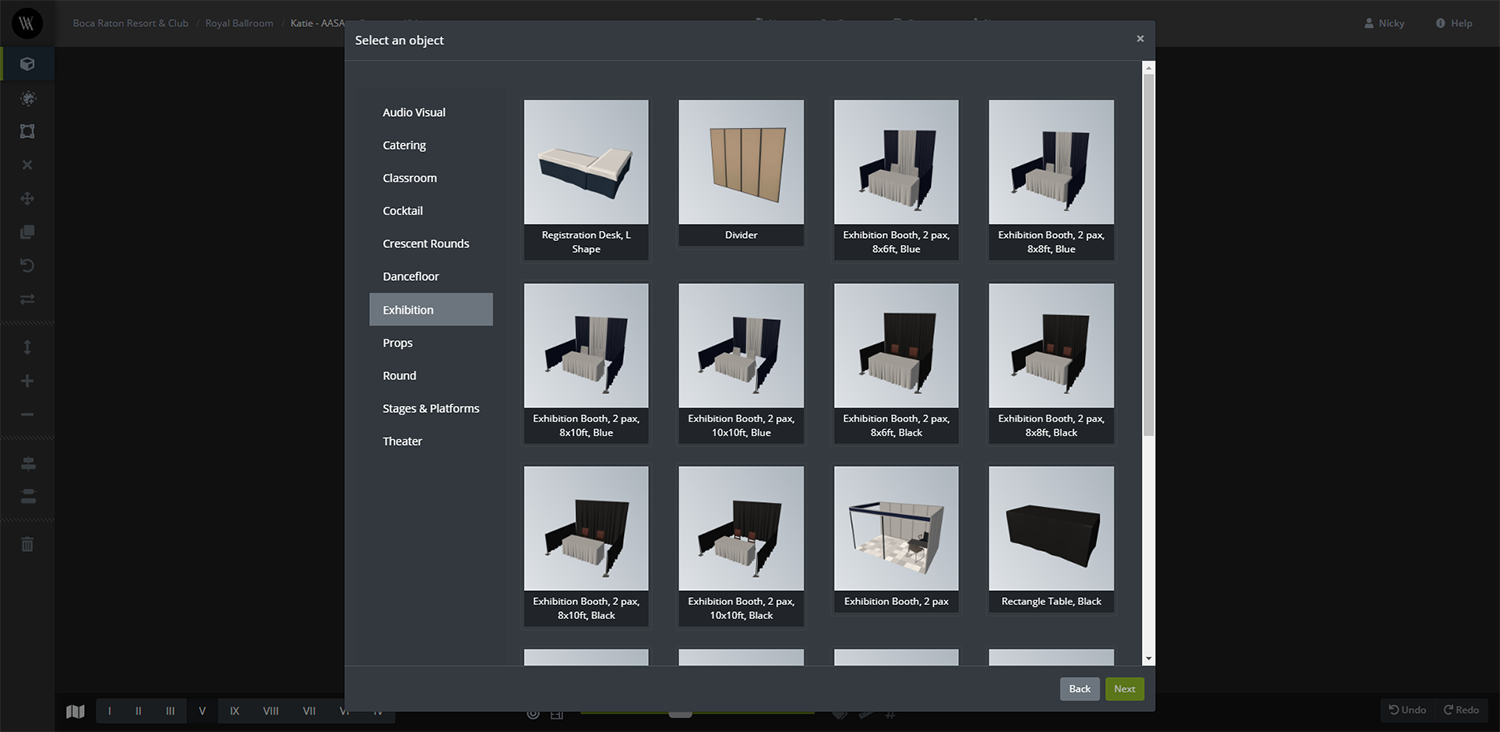This screenshot has width=1500, height=732.
Task: Select Exhibition Booth 2 pax 8x10ft Black
Action: [x=586, y=546]
